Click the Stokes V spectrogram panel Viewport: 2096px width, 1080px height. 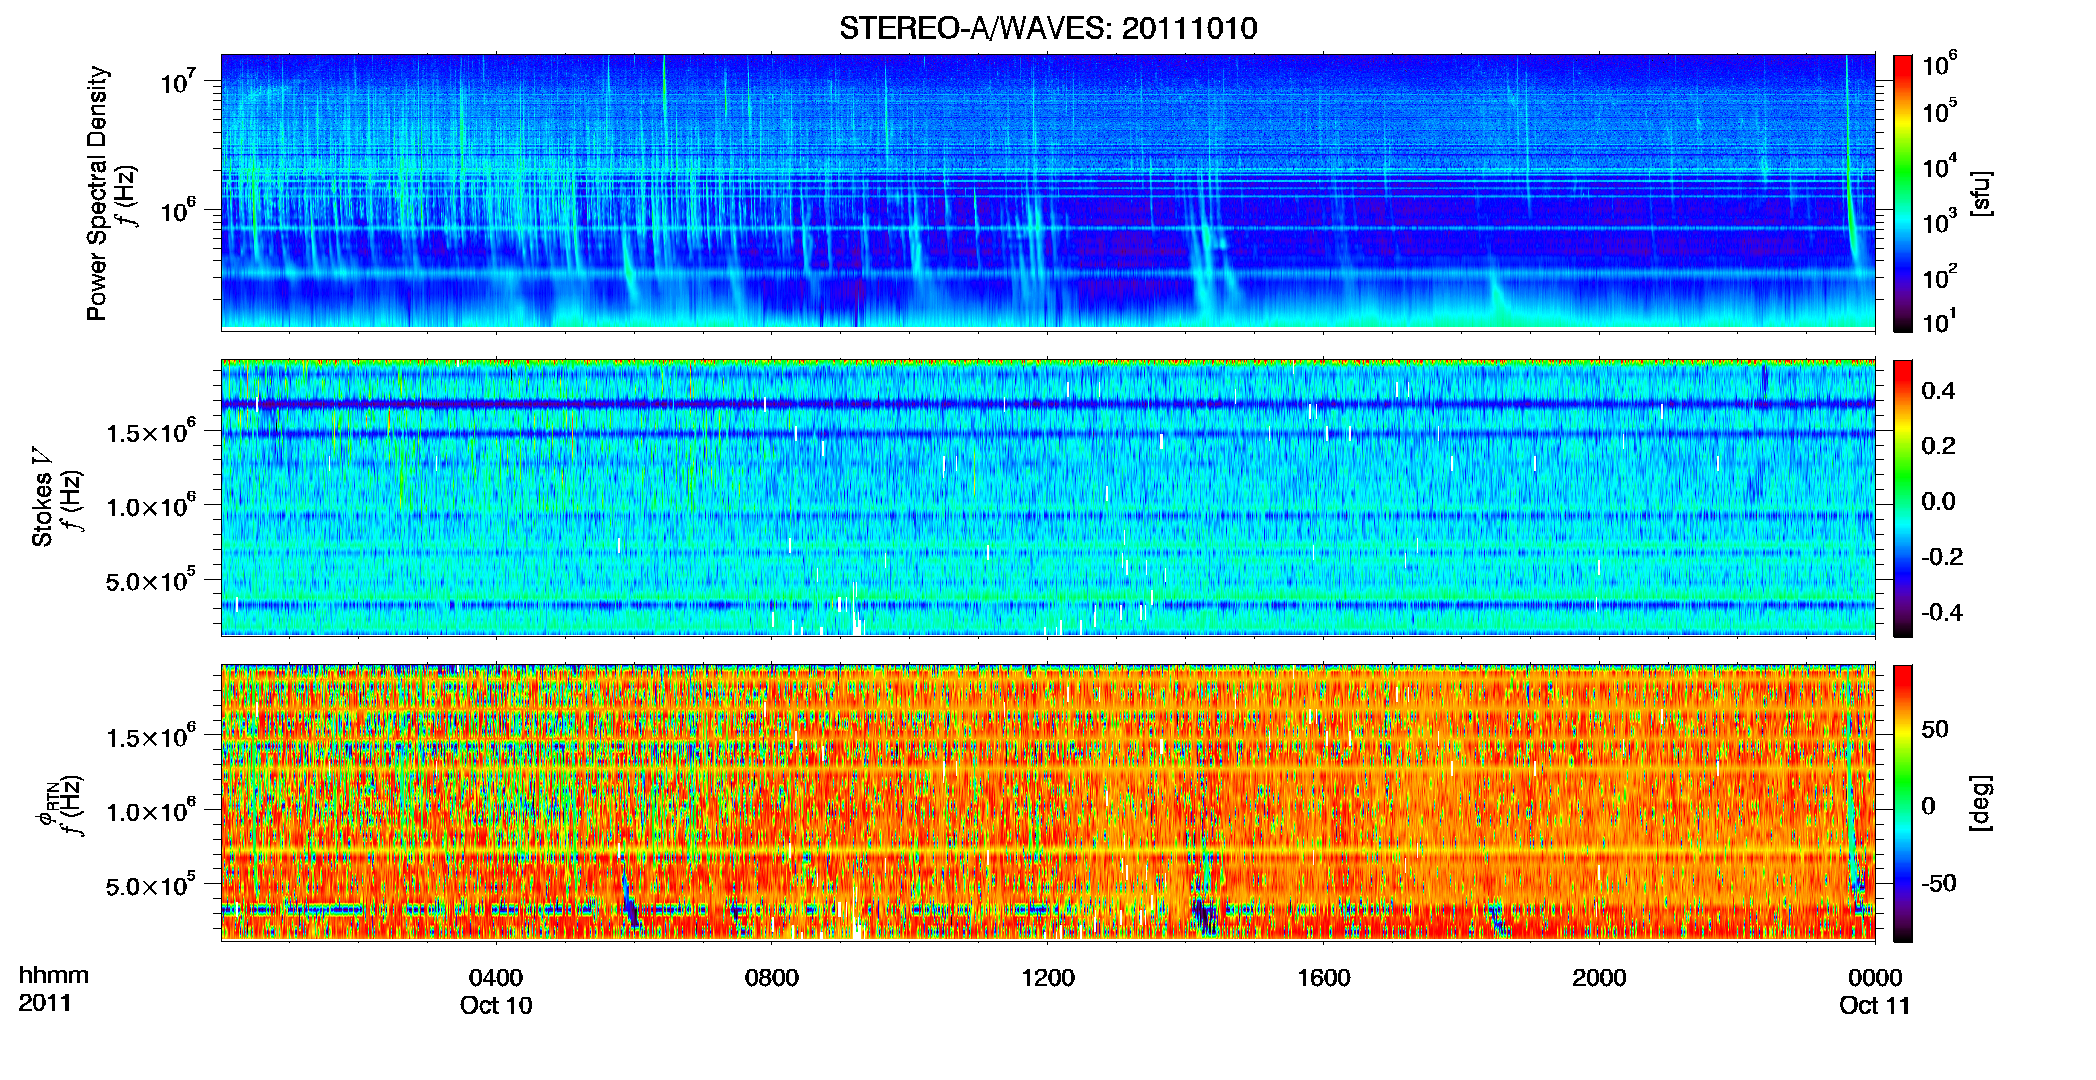click(1048, 497)
